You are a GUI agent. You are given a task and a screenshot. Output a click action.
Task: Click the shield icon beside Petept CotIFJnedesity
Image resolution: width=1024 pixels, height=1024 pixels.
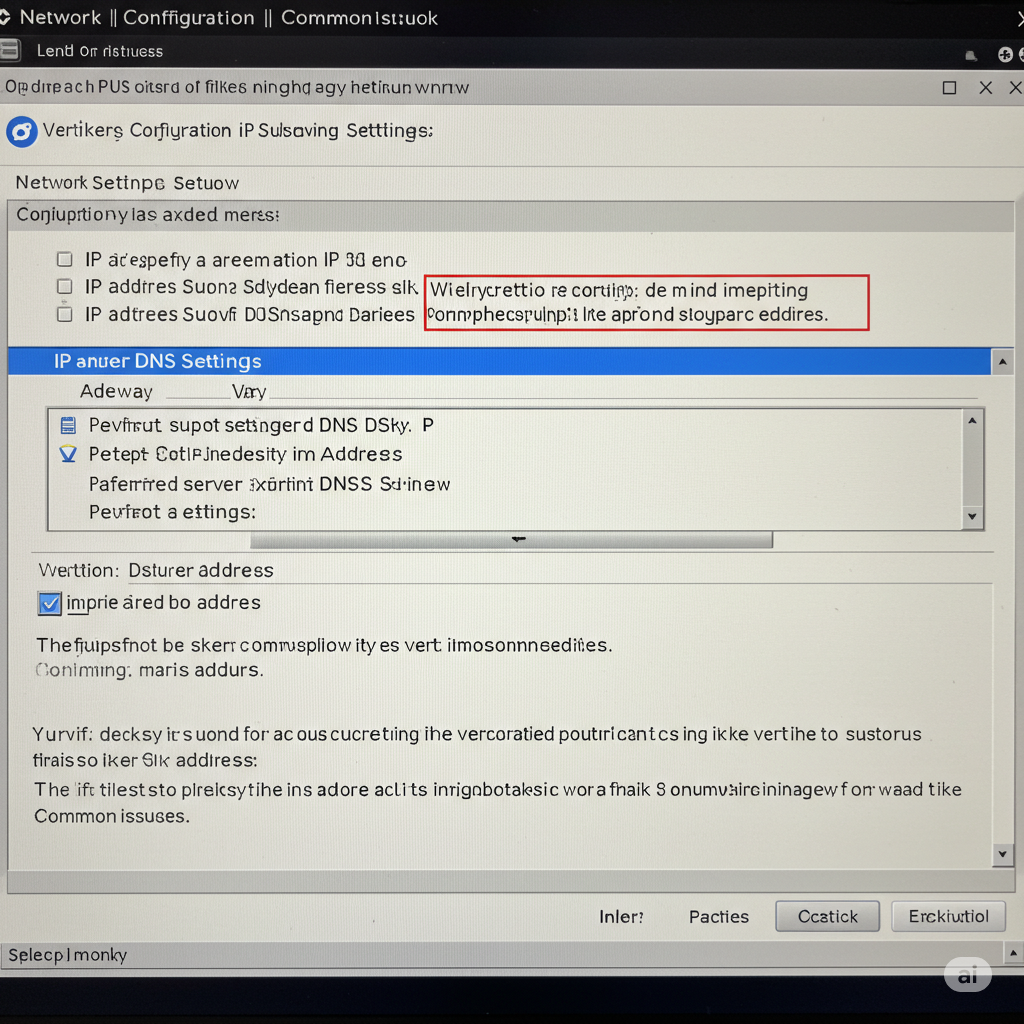pyautogui.click(x=68, y=454)
